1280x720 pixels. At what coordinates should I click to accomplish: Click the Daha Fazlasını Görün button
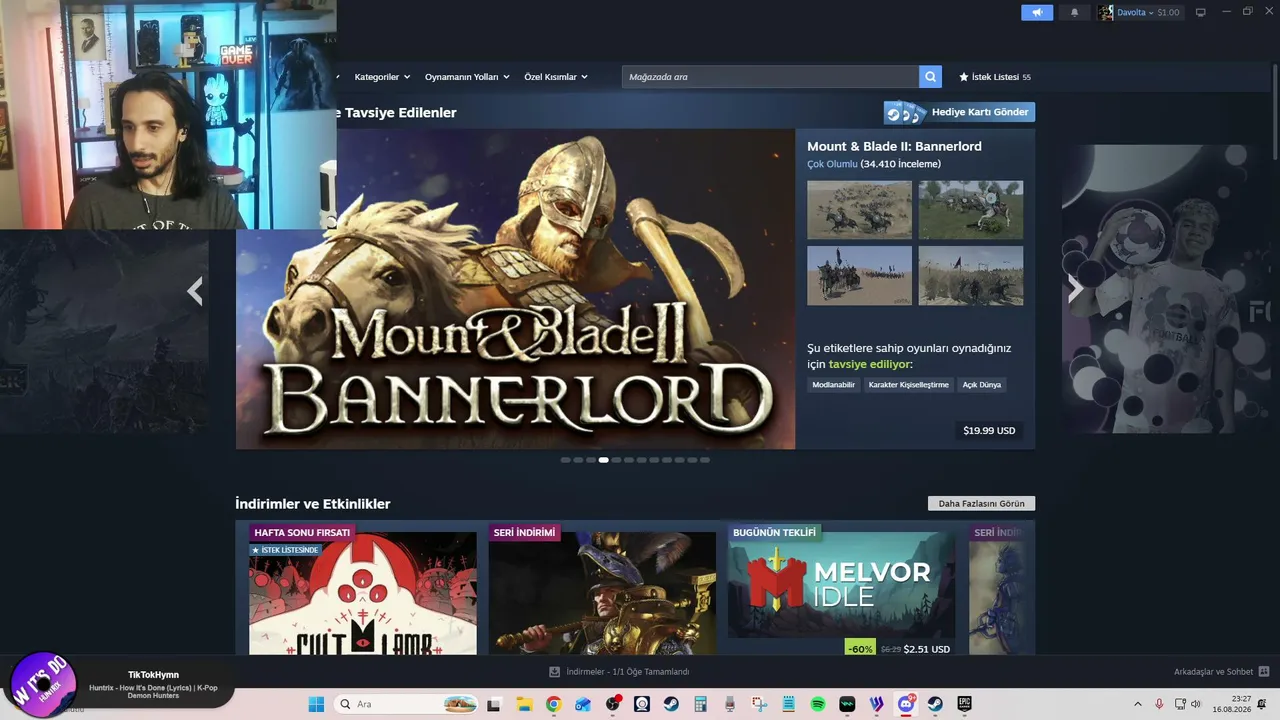pyautogui.click(x=981, y=504)
